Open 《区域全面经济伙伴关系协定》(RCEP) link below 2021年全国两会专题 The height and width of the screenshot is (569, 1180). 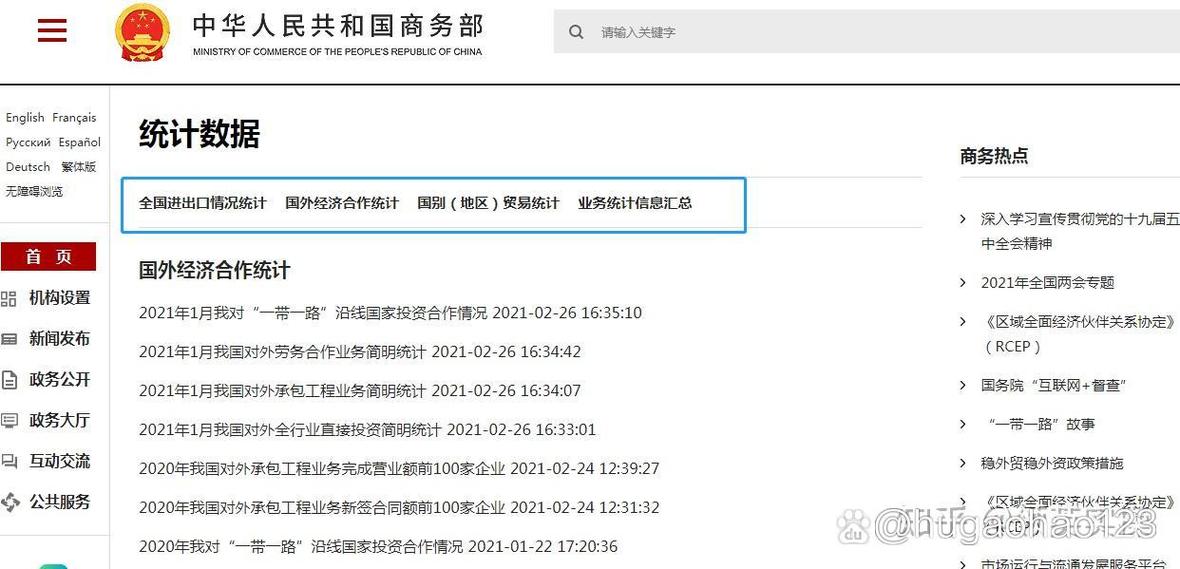1078,334
